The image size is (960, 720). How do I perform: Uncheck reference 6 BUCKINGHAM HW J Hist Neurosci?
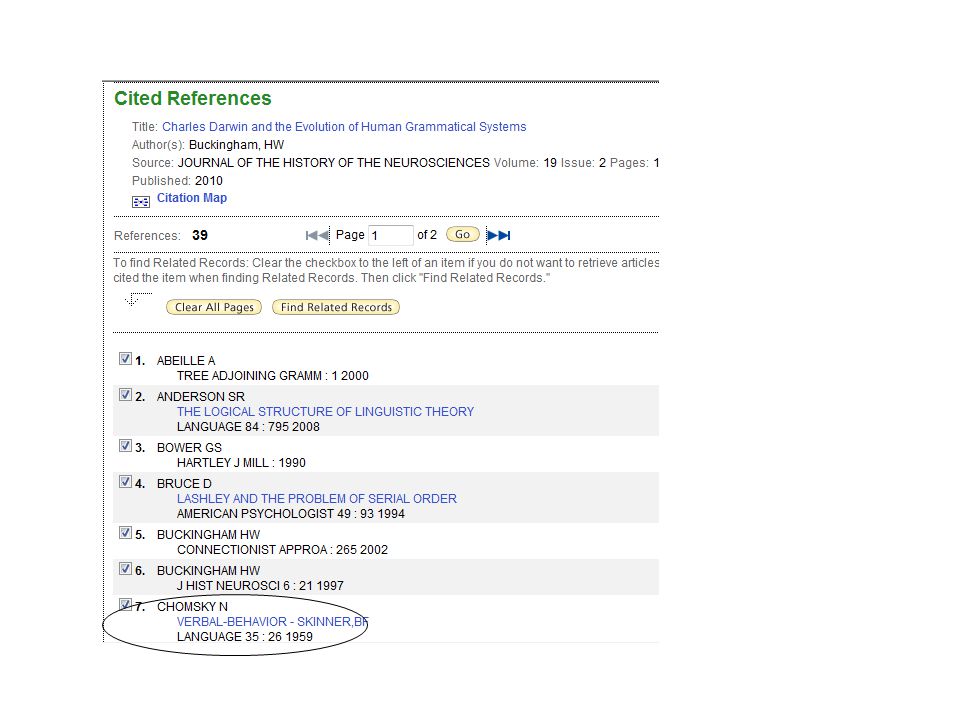tap(126, 569)
